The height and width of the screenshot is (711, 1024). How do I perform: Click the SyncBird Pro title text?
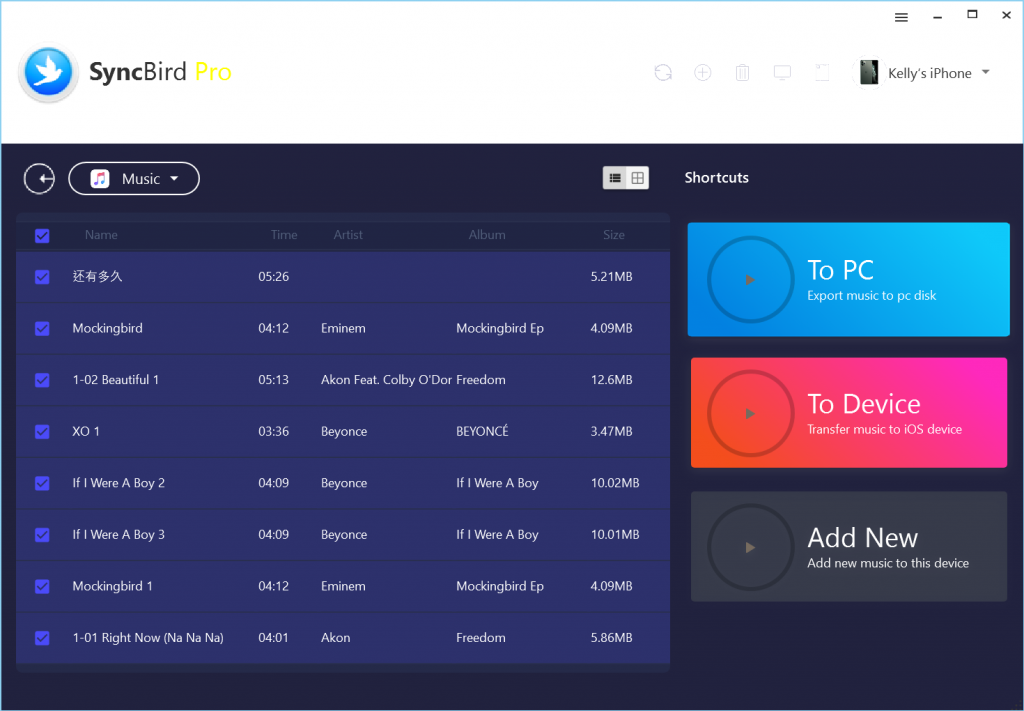point(160,72)
